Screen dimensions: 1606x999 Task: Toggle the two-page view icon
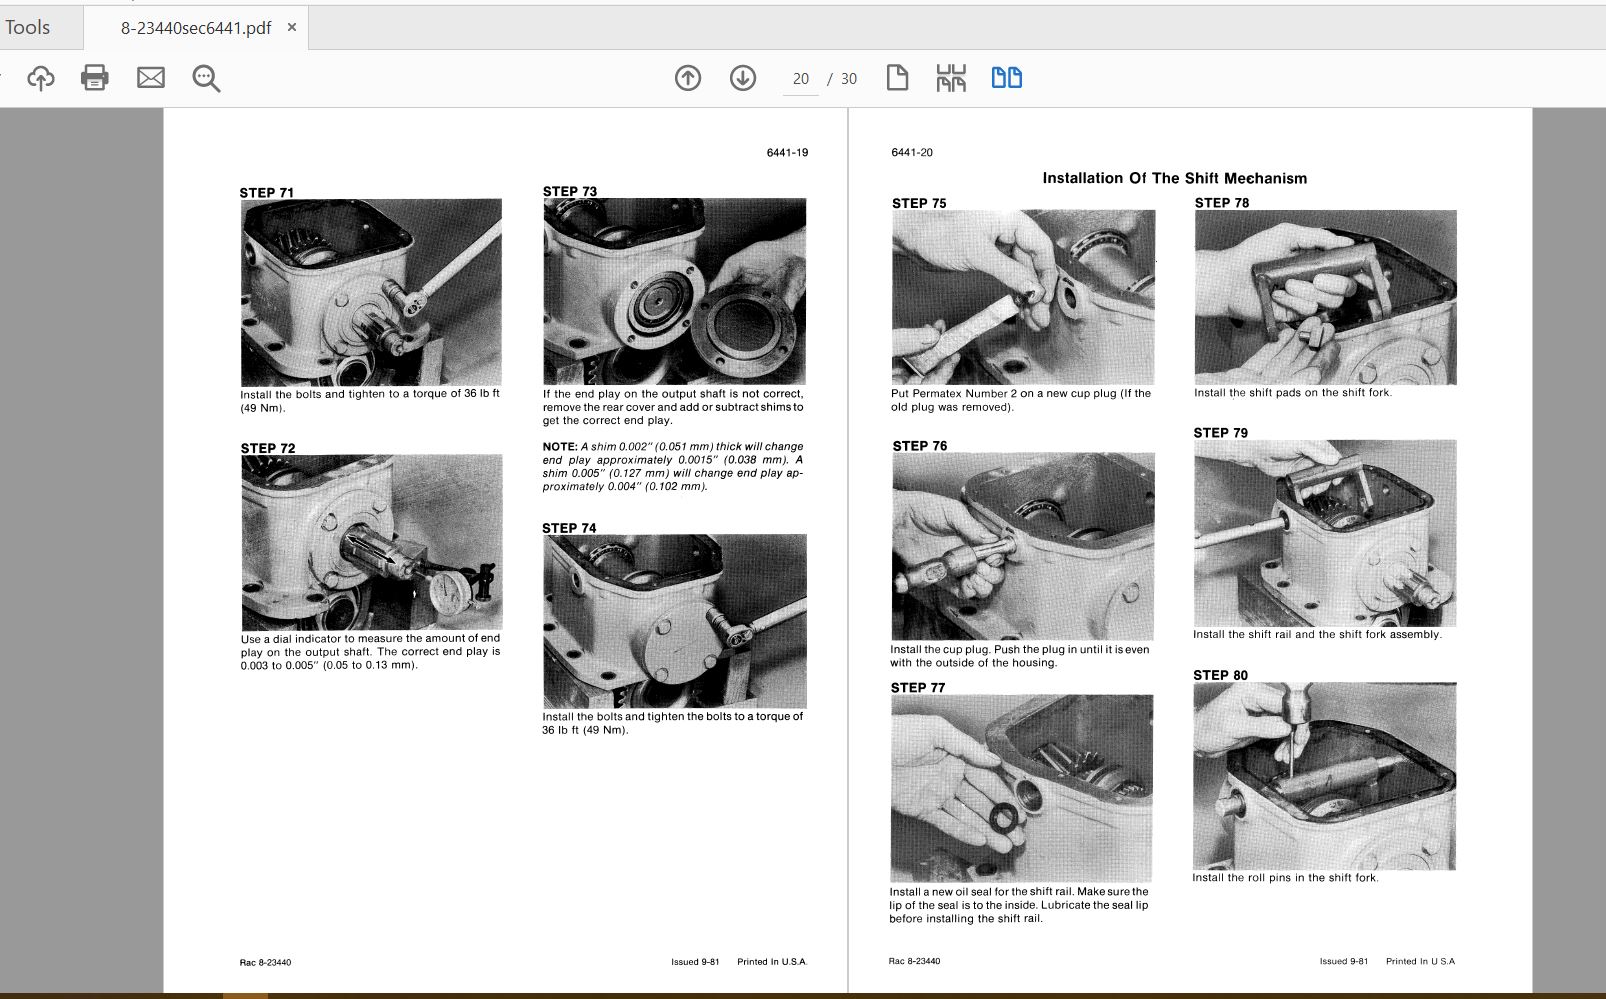(x=1006, y=78)
